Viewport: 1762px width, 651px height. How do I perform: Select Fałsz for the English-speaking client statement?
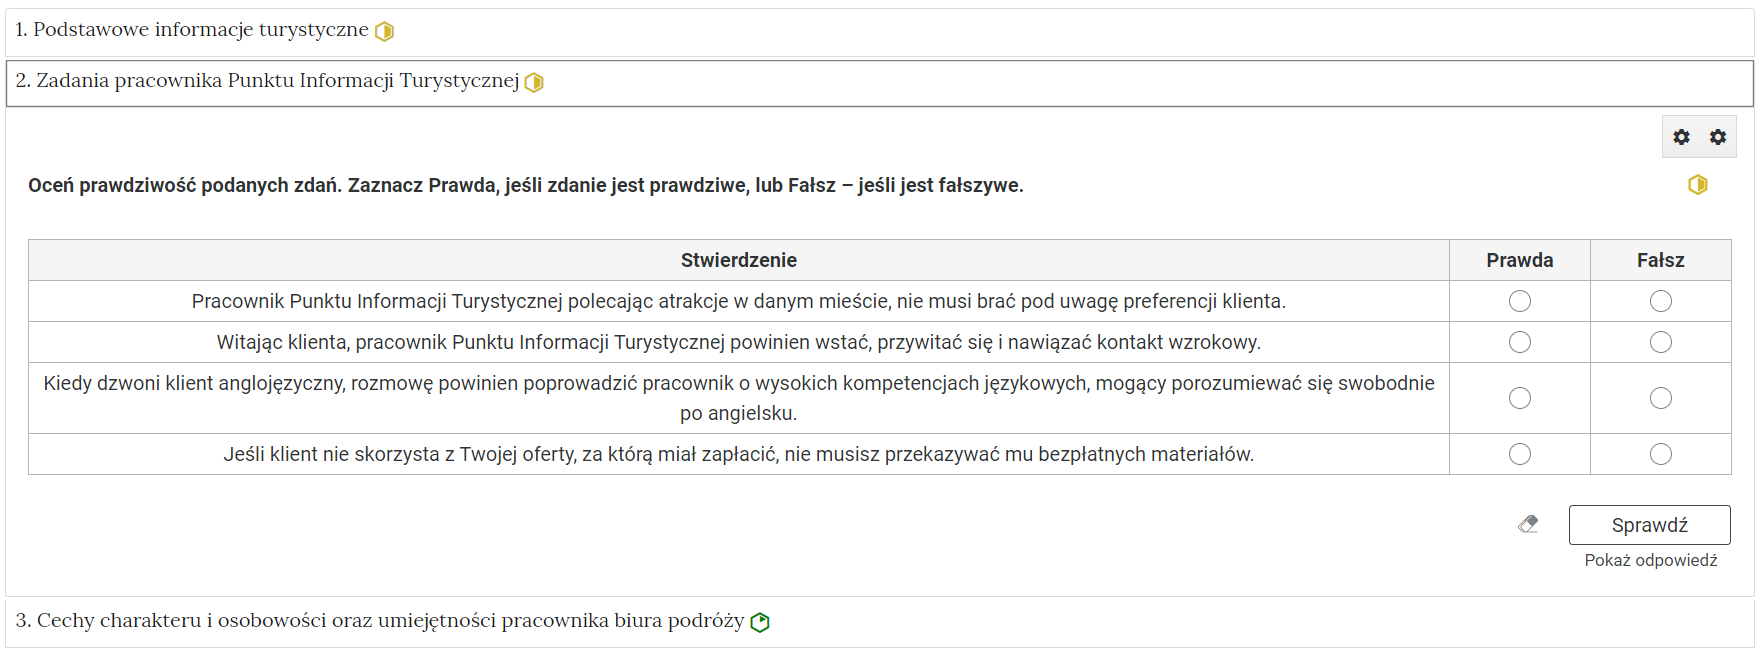1660,397
